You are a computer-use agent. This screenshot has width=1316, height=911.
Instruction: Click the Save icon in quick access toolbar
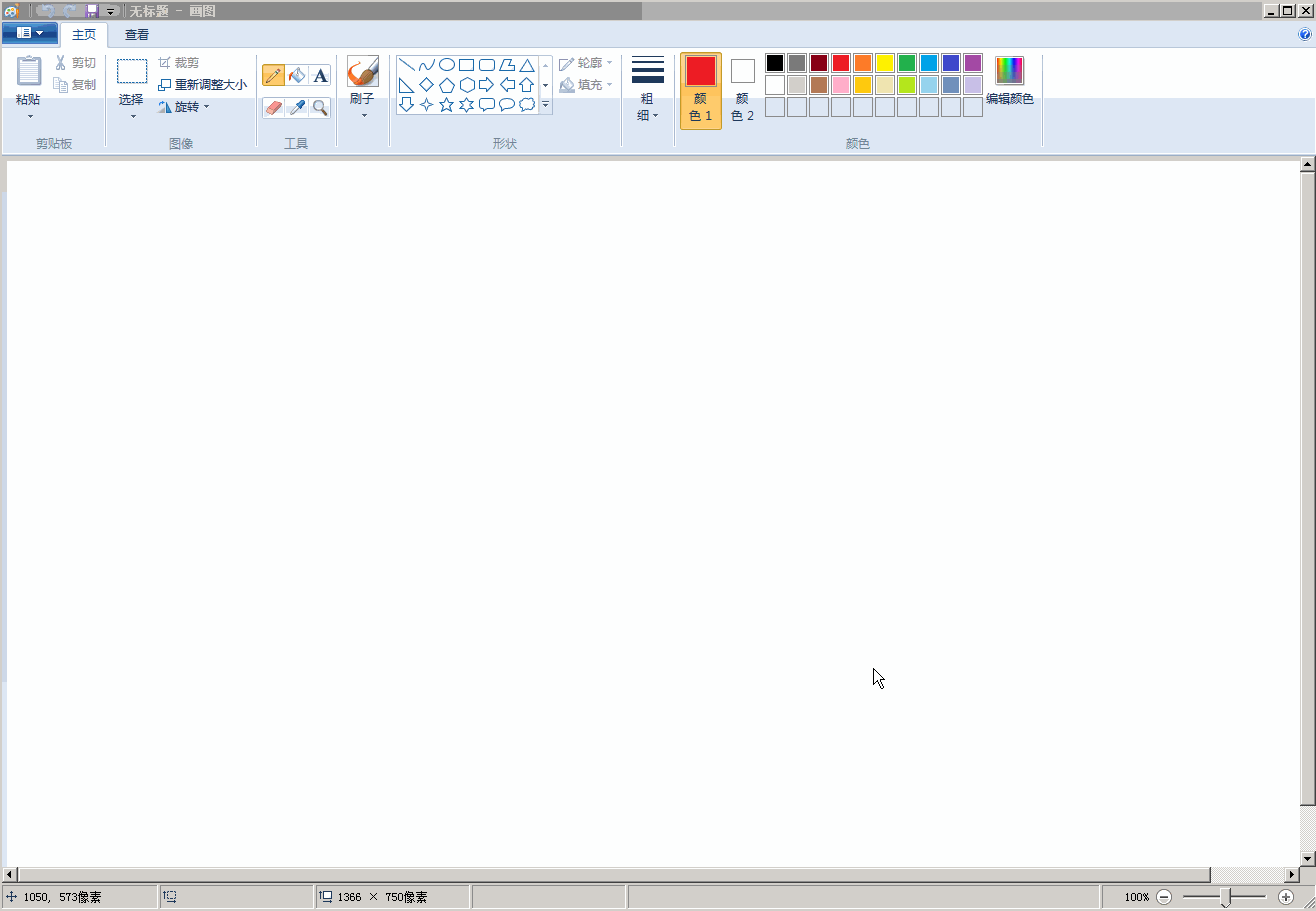click(92, 11)
